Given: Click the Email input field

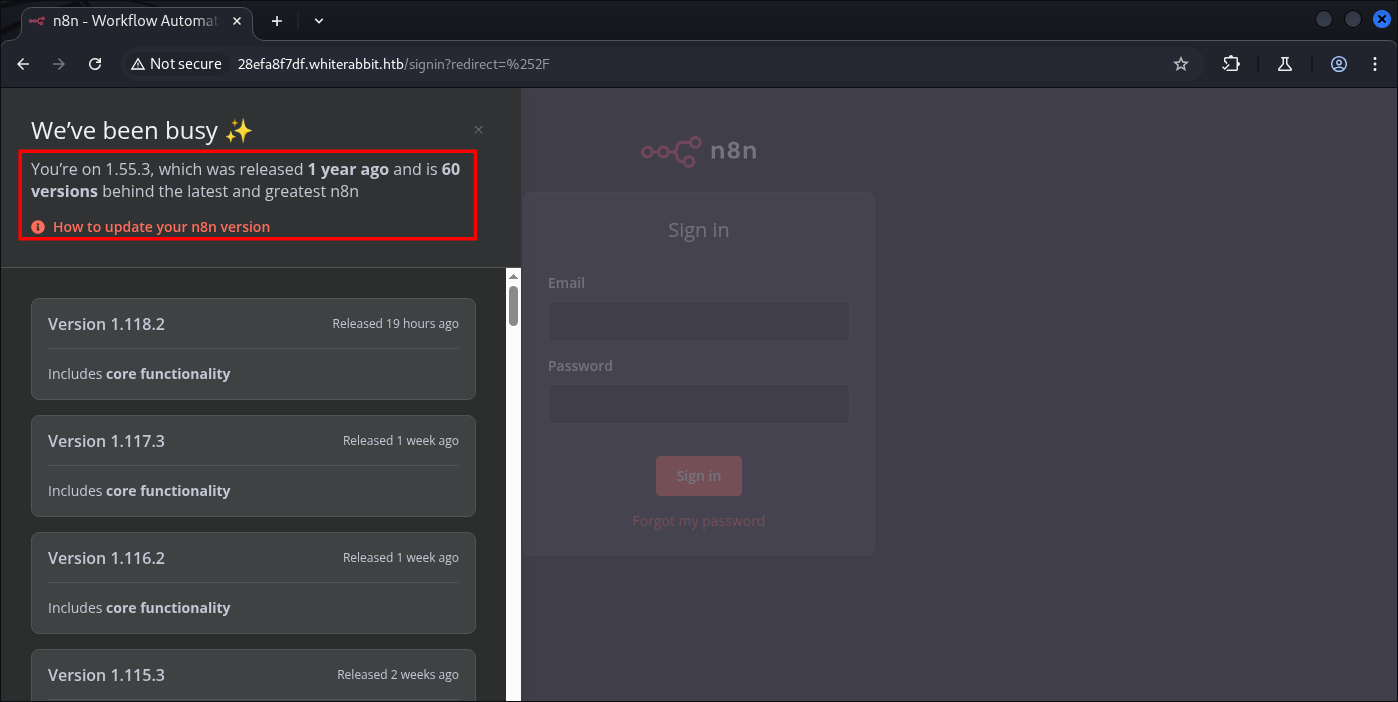Looking at the screenshot, I should click(x=698, y=321).
